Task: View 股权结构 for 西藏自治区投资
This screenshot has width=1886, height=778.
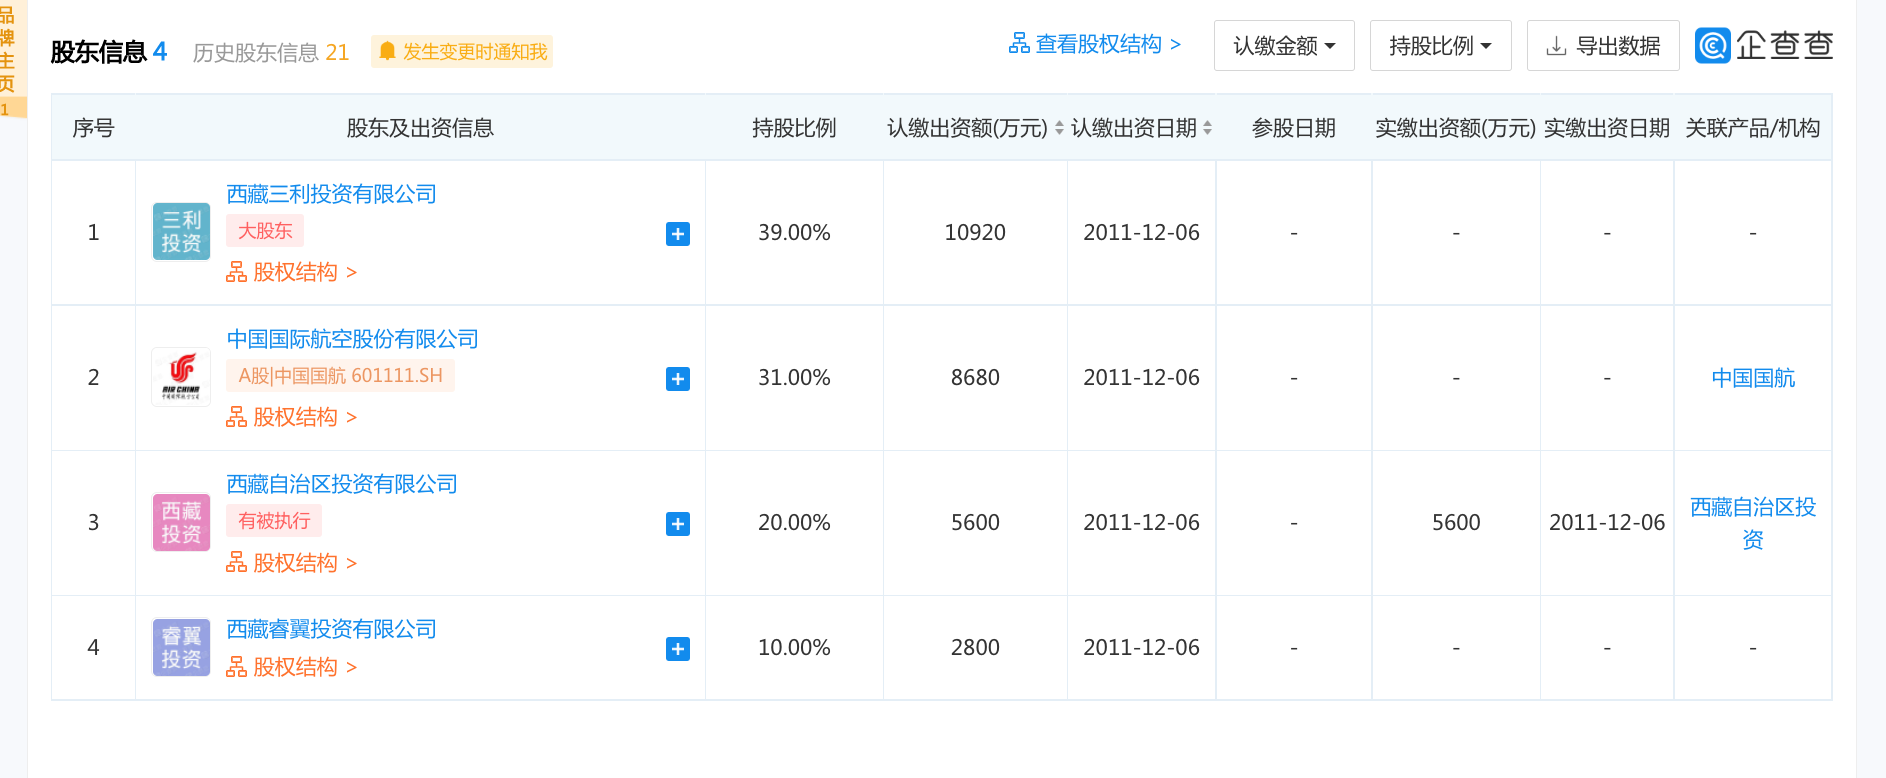Action: (x=291, y=563)
